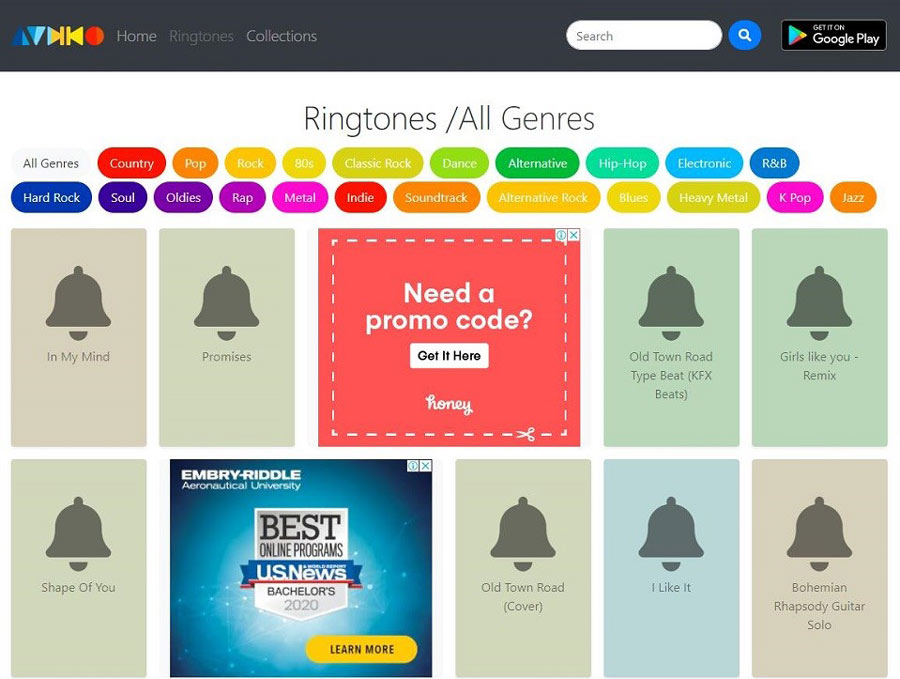Click the ad info icon on Honey ad
900x679 pixels.
(x=561, y=235)
